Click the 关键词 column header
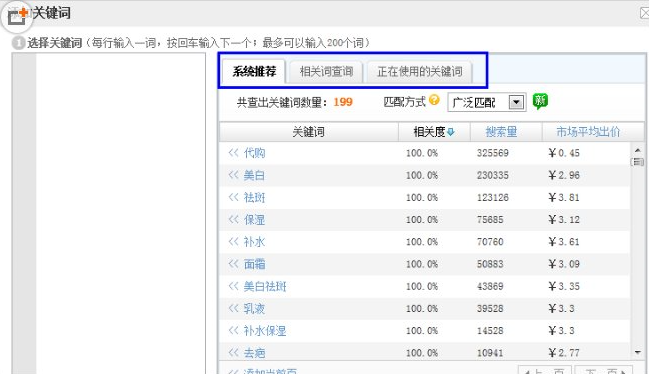Screen dimensions: 649x374 coord(308,132)
